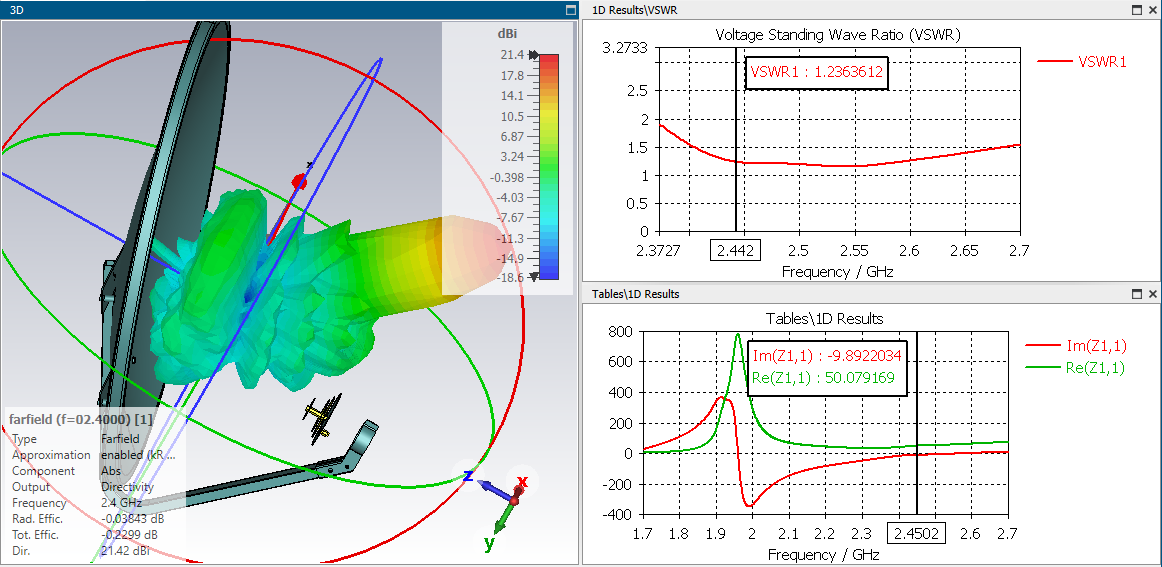Click the color bar lower limit arrow
Screen dimensions: 1162x567
tap(532, 277)
